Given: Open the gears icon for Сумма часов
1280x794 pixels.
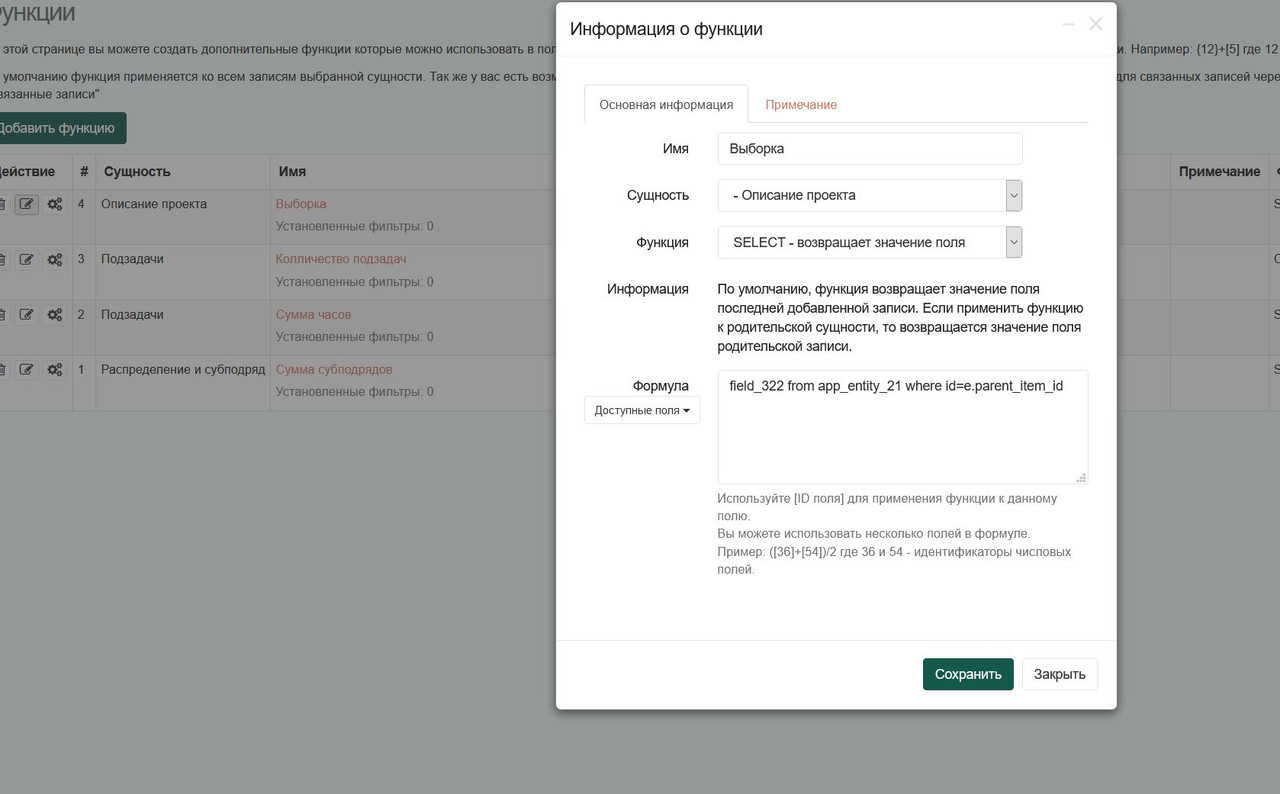Looking at the screenshot, I should [x=55, y=314].
